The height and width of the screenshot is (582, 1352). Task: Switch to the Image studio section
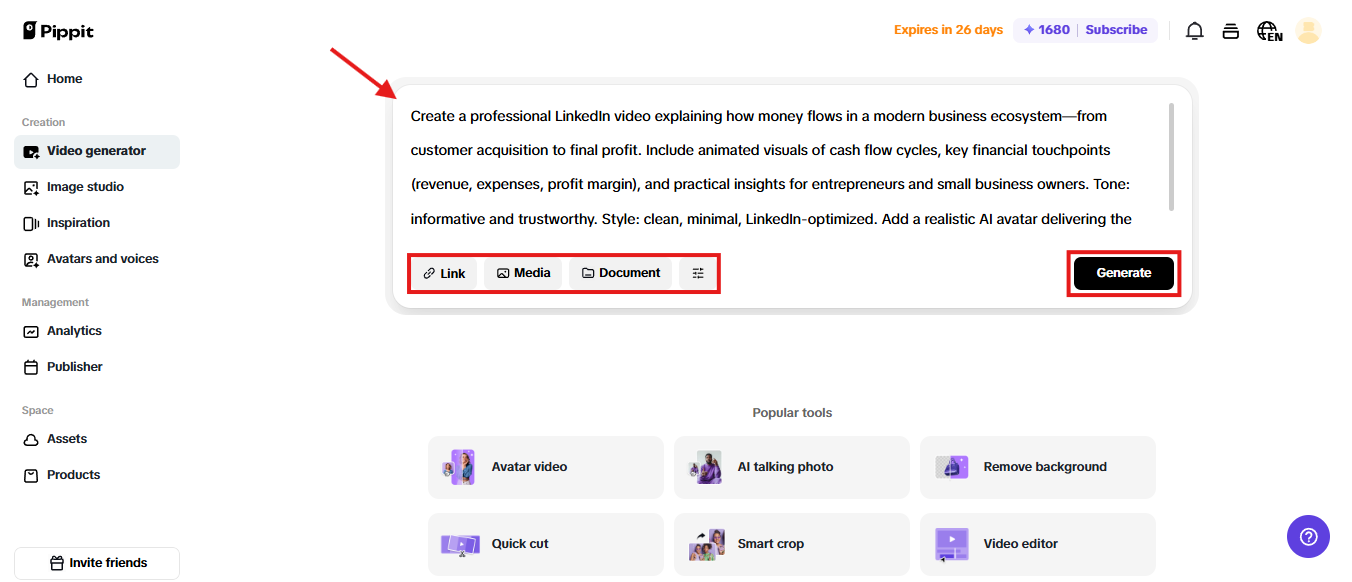86,187
